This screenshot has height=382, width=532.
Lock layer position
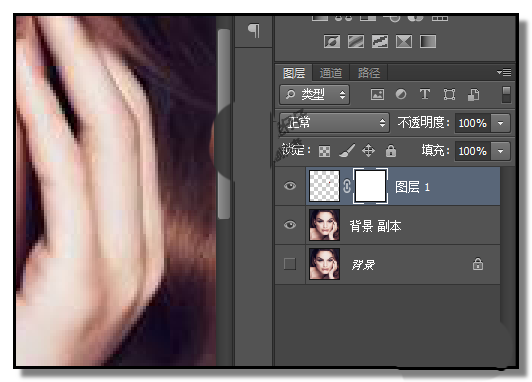click(x=368, y=151)
